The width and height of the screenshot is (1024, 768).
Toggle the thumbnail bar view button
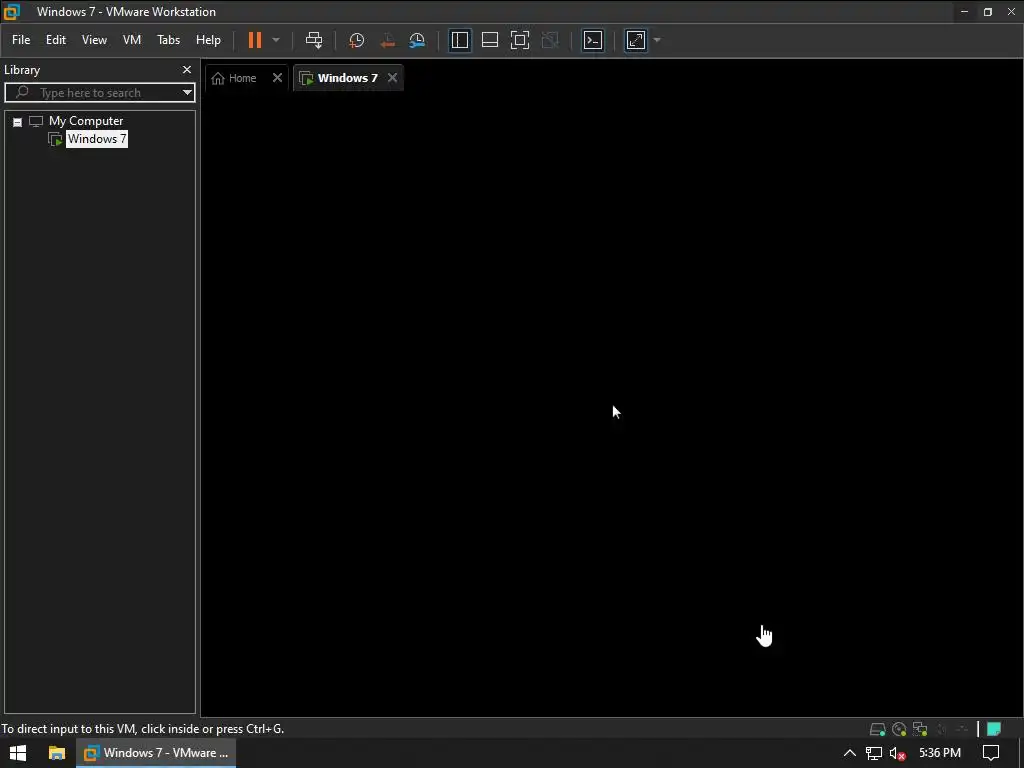coord(490,40)
